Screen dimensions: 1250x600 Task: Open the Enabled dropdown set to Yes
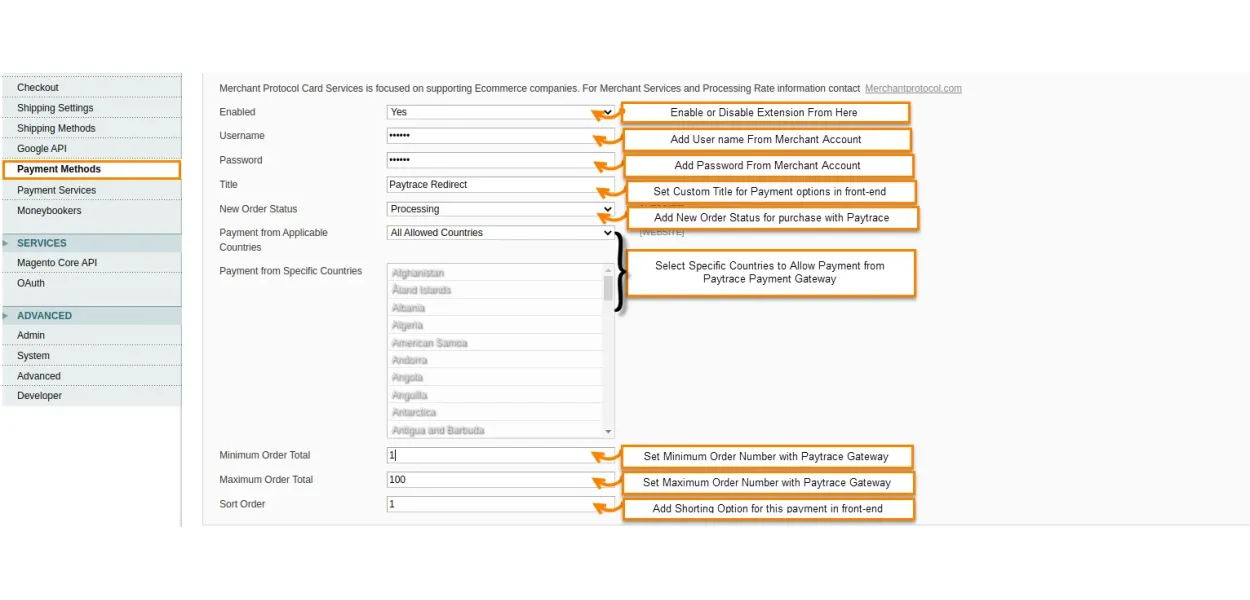click(498, 112)
